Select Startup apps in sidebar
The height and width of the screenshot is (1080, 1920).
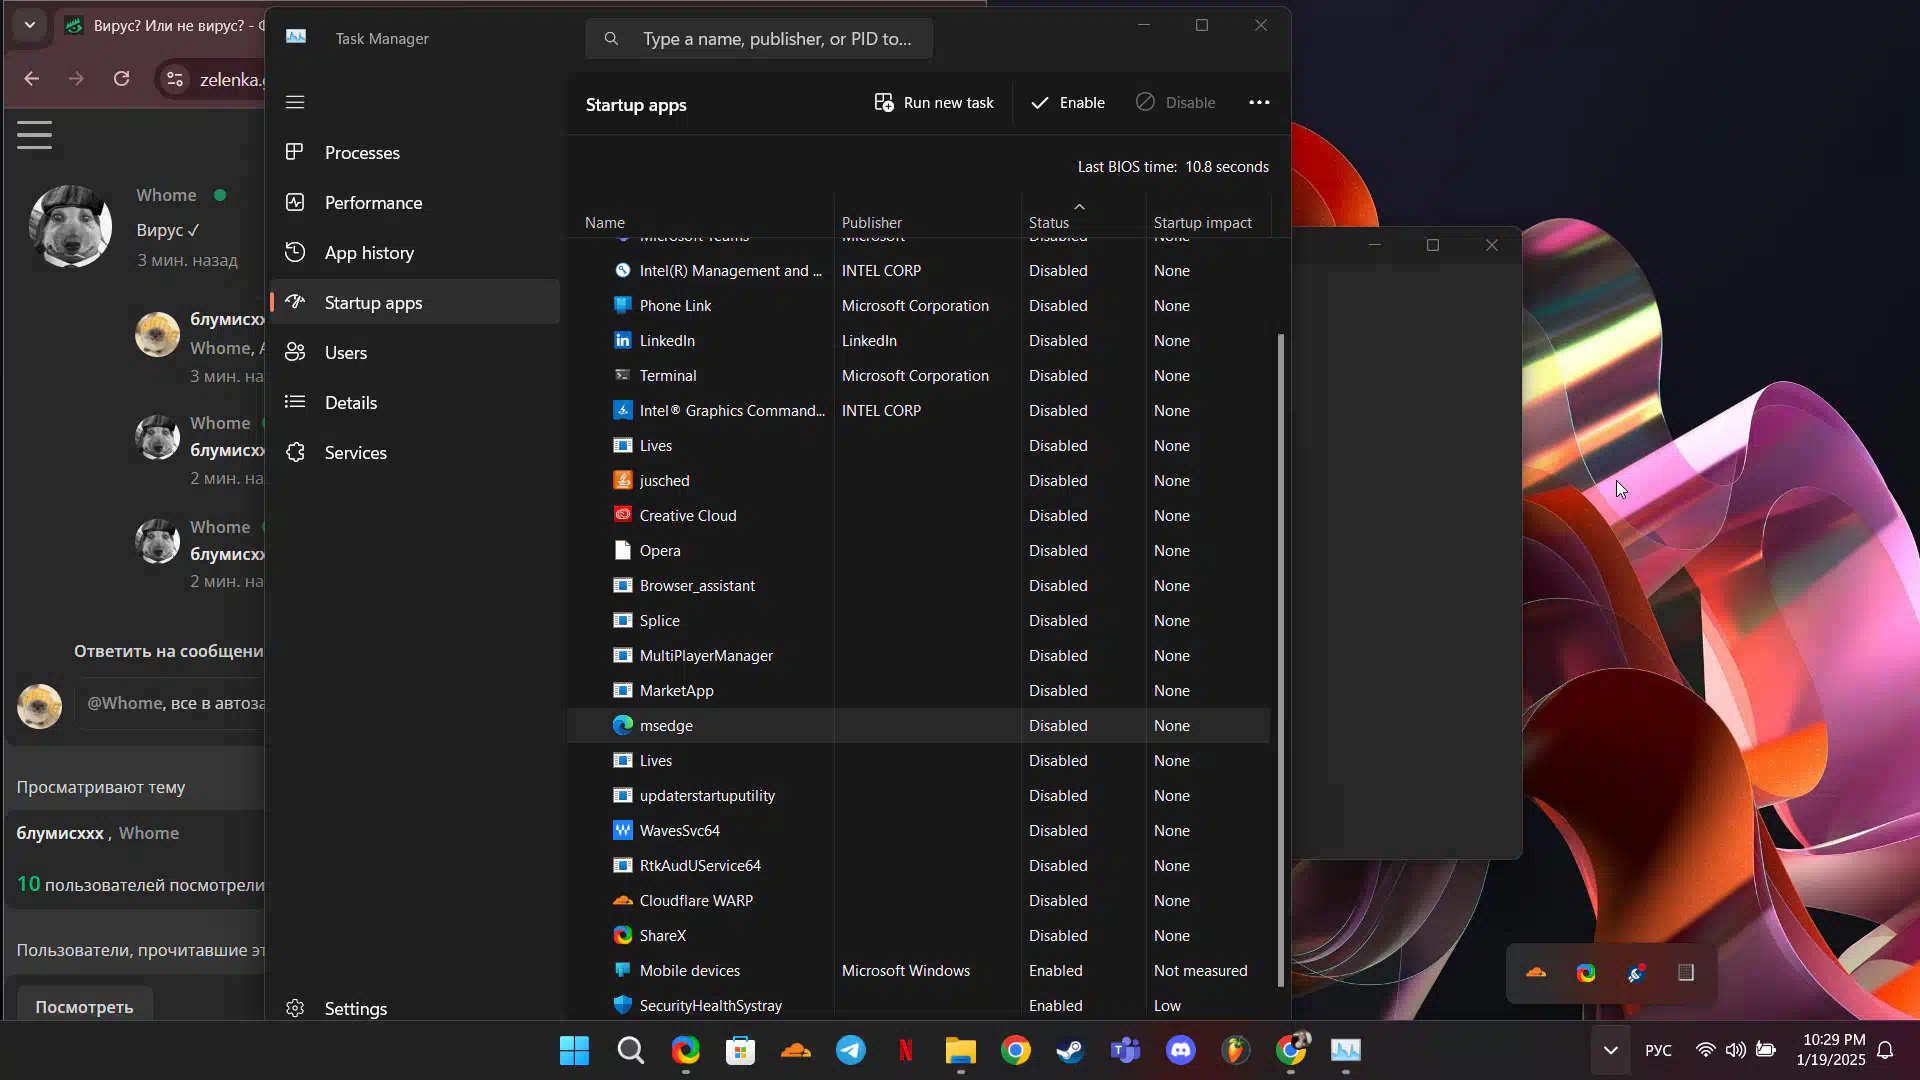coord(415,302)
